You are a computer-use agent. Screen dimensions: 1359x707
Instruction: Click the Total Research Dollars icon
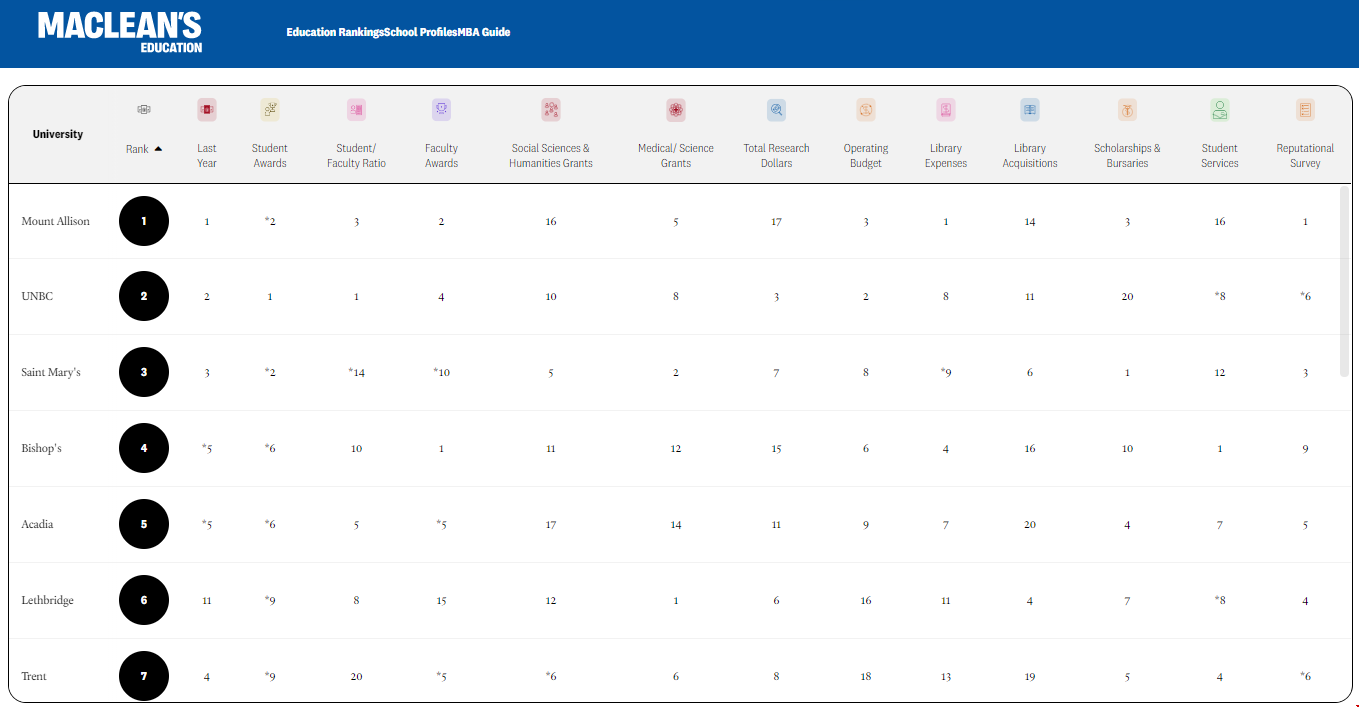coord(776,110)
